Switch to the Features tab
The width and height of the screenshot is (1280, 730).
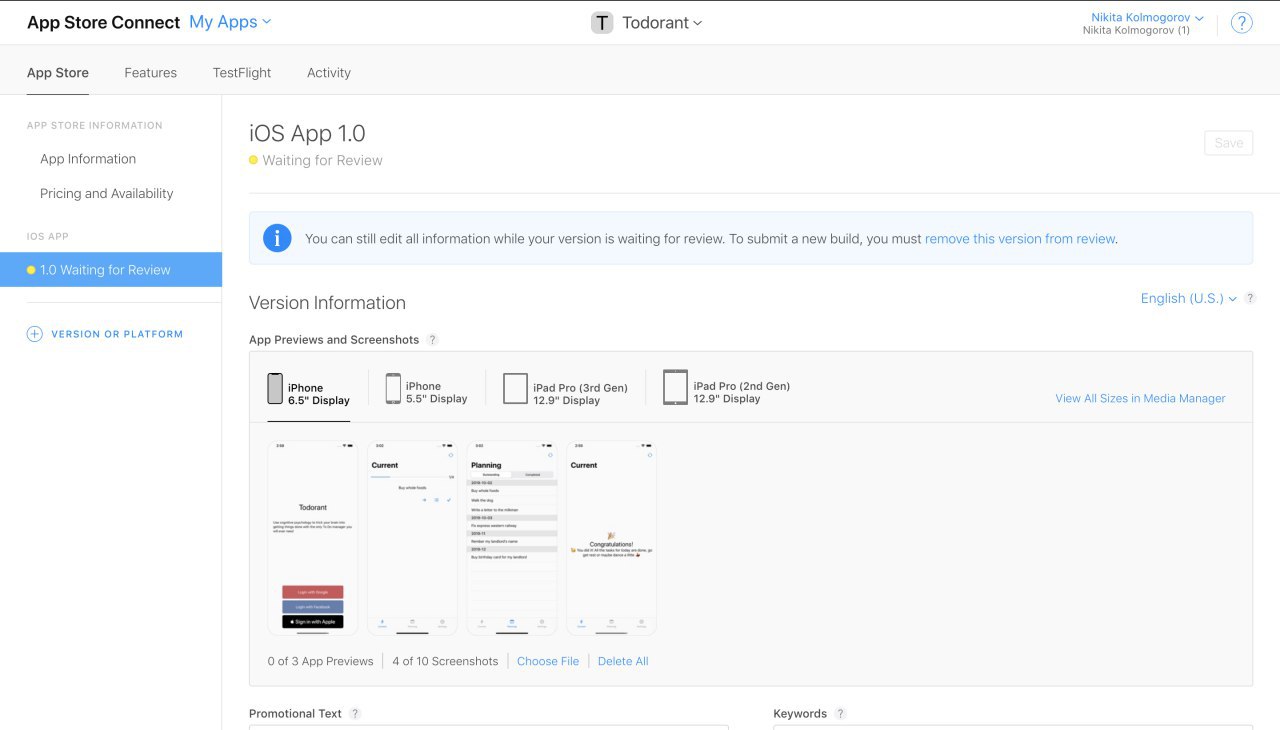pos(151,73)
